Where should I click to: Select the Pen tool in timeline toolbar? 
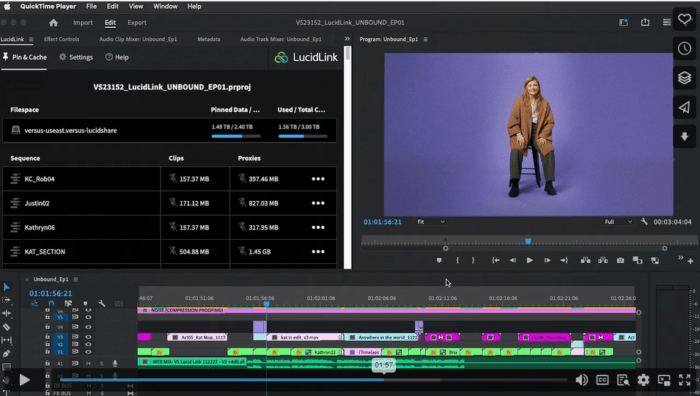[x=6, y=354]
